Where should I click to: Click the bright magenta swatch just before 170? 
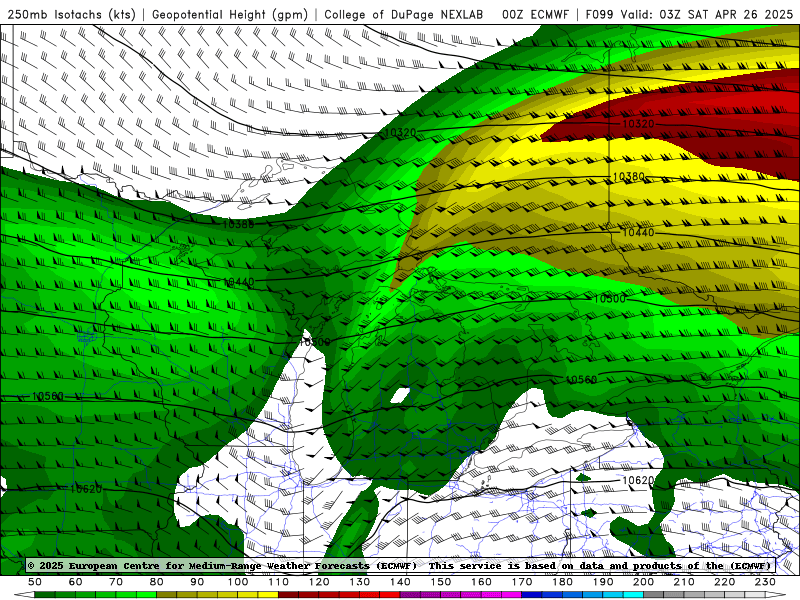[x=512, y=595]
